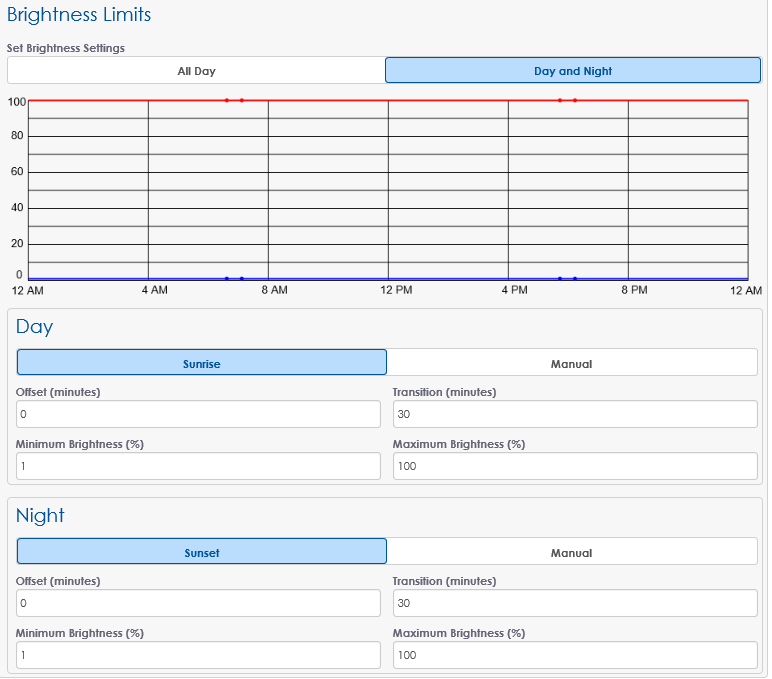The height and width of the screenshot is (679, 772).
Task: Focus the Night Maximum Brightness field
Action: pos(574,655)
